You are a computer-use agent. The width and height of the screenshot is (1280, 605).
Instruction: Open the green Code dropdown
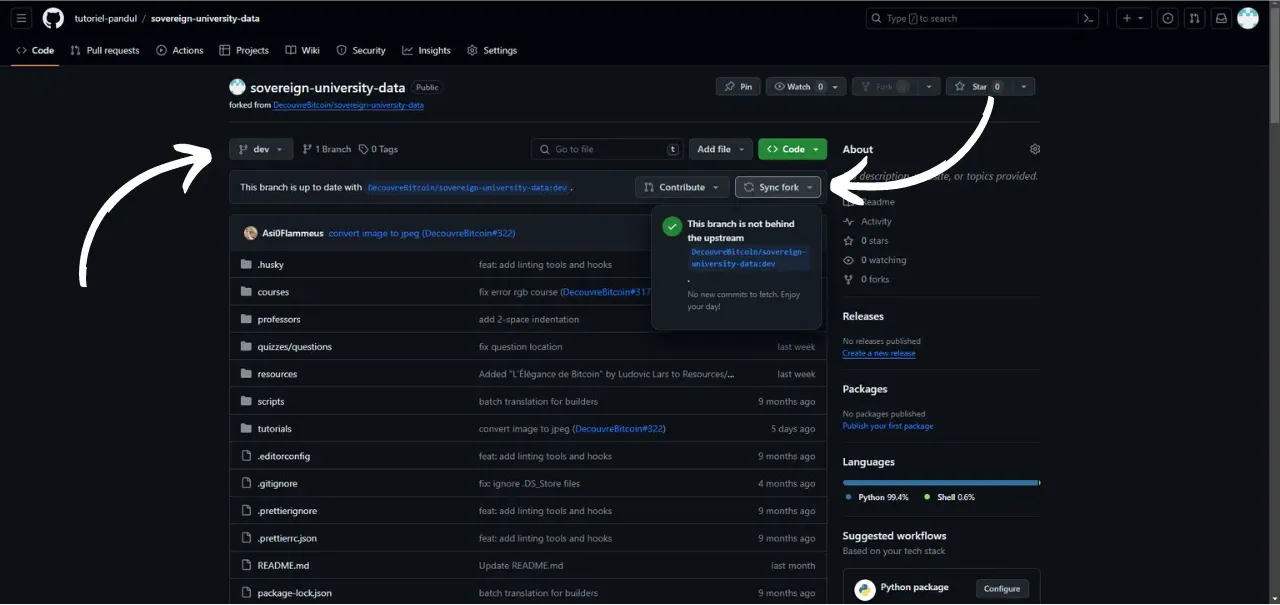point(792,149)
